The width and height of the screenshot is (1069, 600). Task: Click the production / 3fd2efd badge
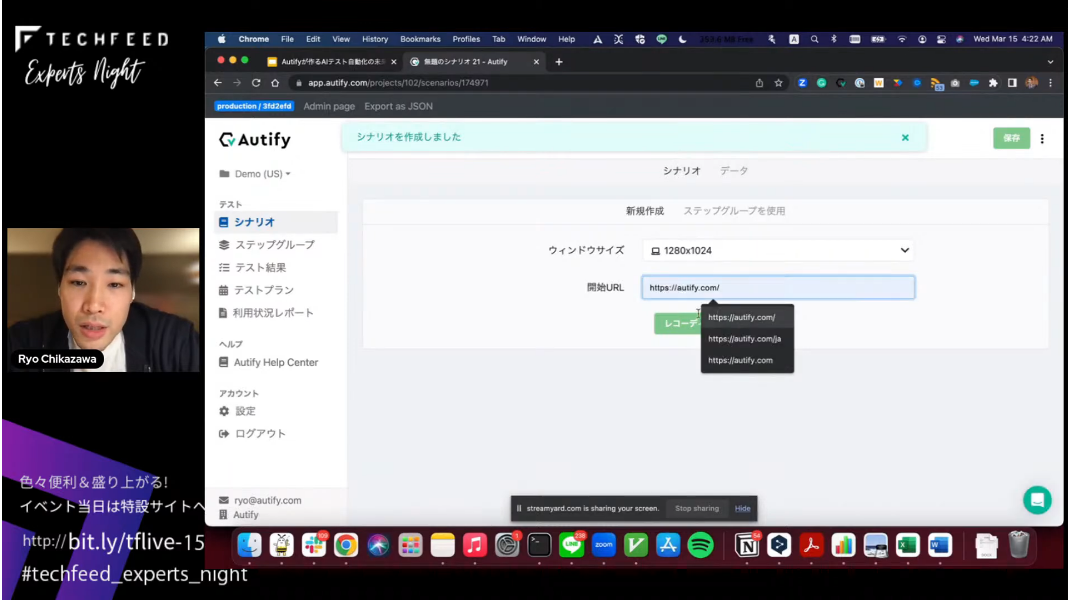pos(254,106)
